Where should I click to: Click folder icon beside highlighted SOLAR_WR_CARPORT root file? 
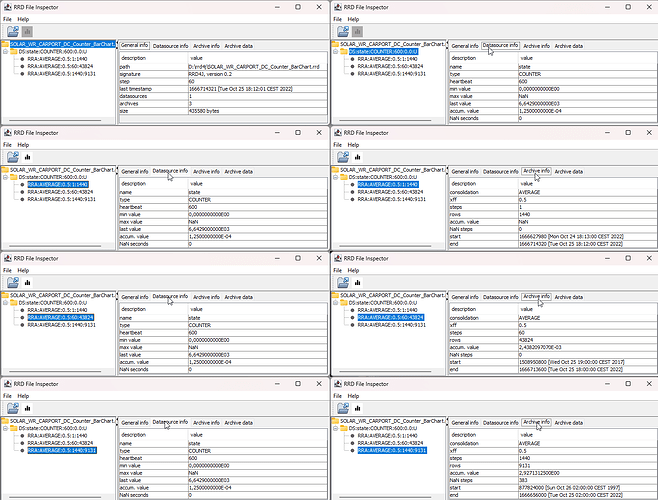coord(5,44)
